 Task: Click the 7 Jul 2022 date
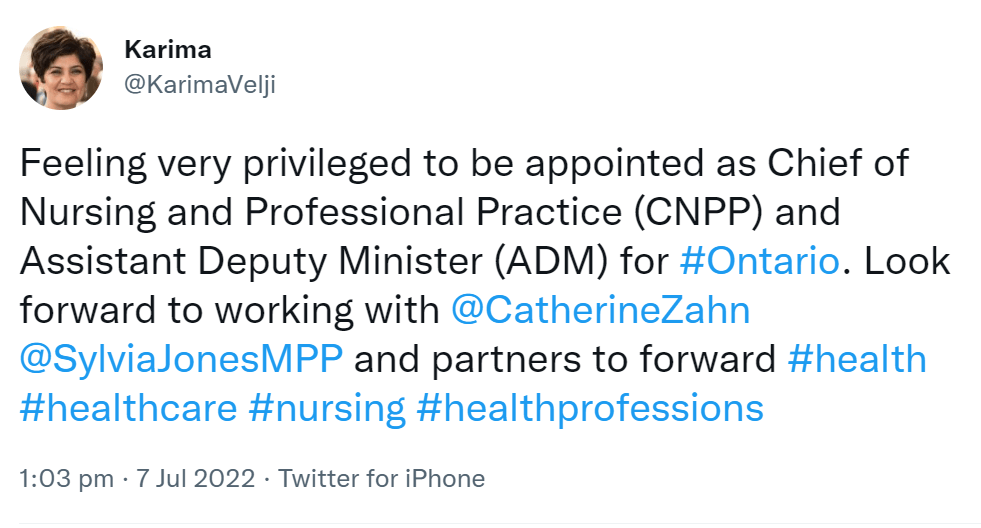194,479
